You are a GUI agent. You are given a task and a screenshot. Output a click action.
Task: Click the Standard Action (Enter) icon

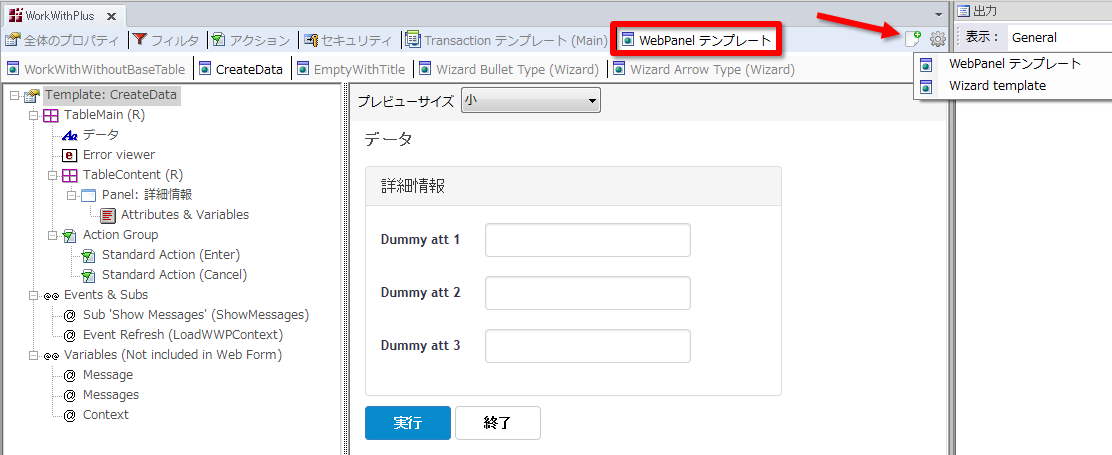click(89, 255)
